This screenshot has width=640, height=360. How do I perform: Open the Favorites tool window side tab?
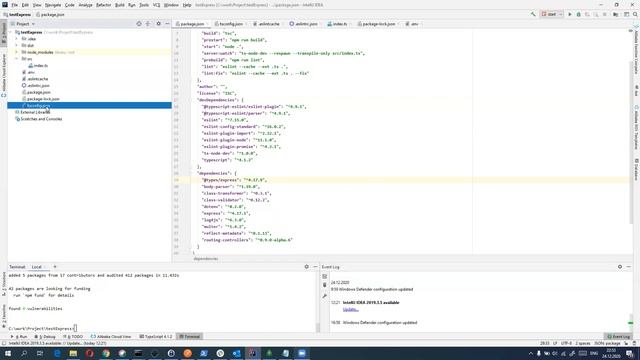[x=4, y=316]
